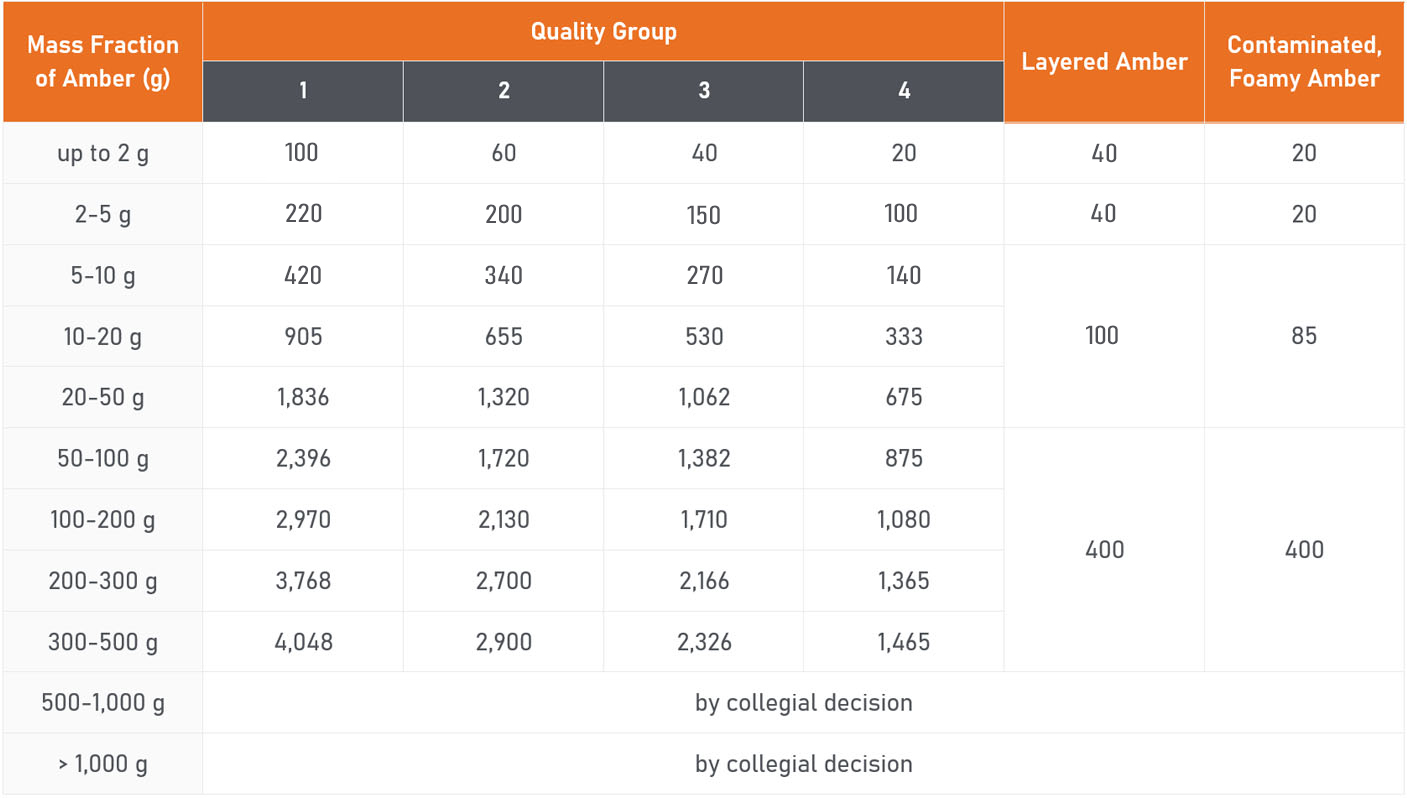Select the cell showing 333
Viewport: 1409px width, 798px height.
click(904, 337)
